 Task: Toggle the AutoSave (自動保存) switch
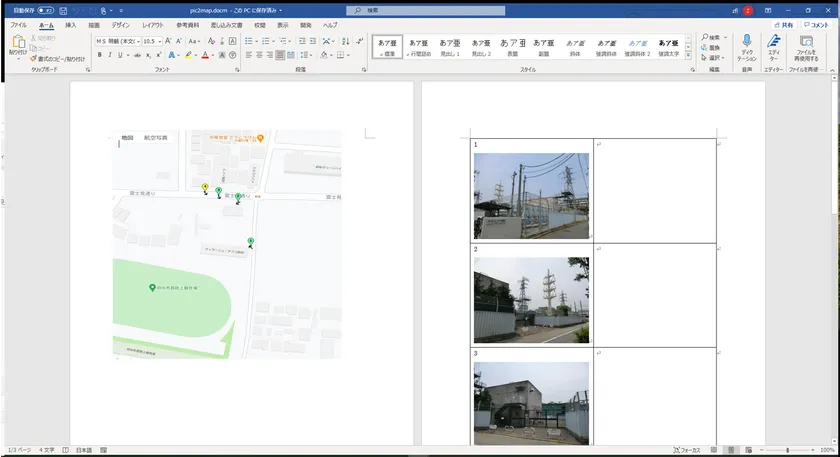[x=47, y=10]
